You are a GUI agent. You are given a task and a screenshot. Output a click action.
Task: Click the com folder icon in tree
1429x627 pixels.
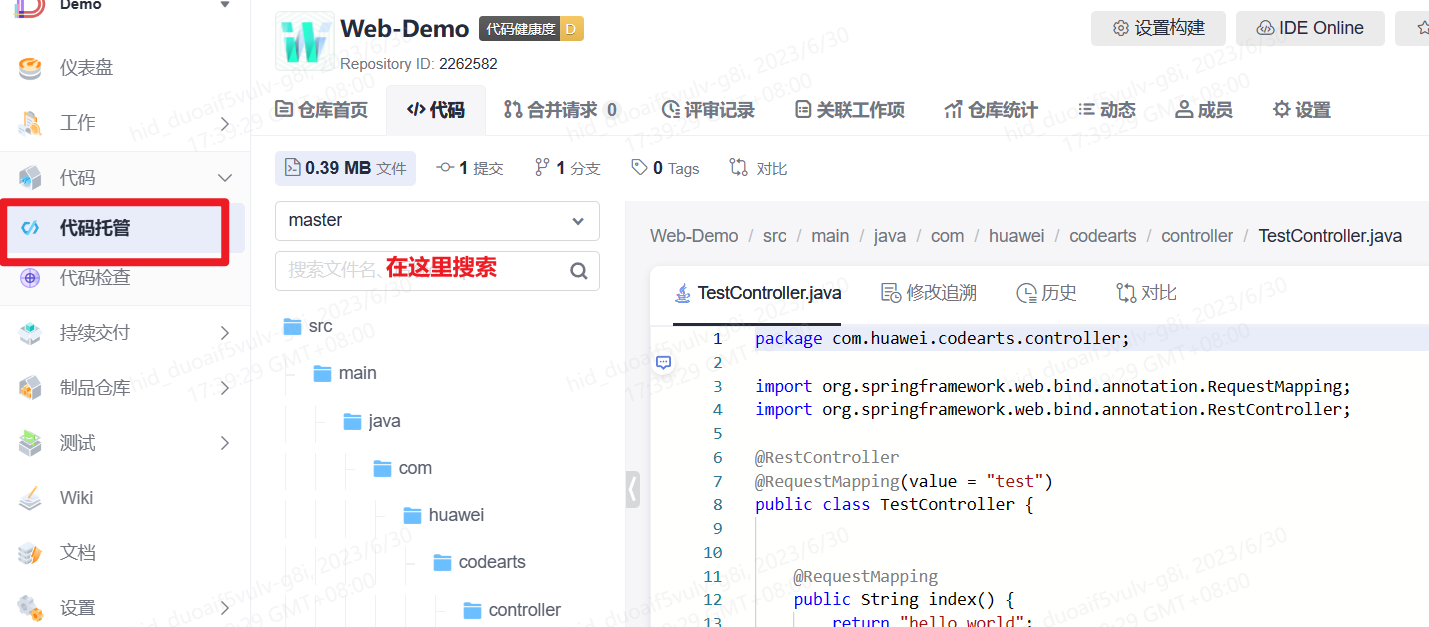point(382,468)
